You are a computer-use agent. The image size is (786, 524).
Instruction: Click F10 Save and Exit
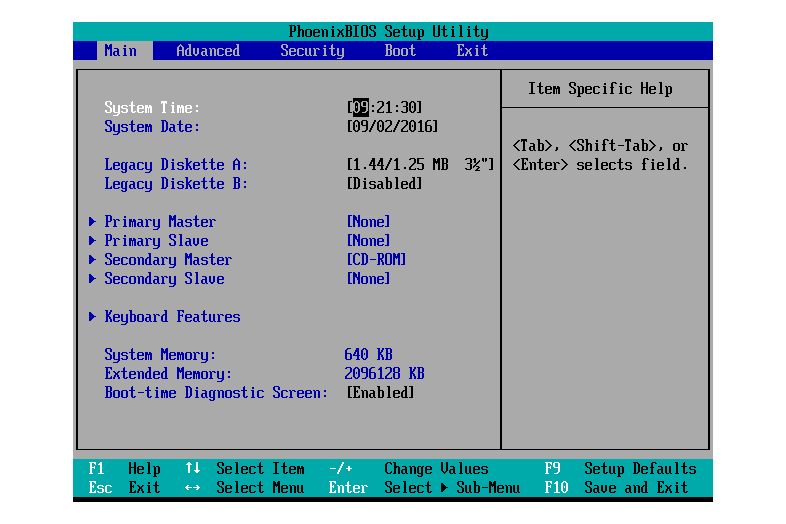coord(616,488)
